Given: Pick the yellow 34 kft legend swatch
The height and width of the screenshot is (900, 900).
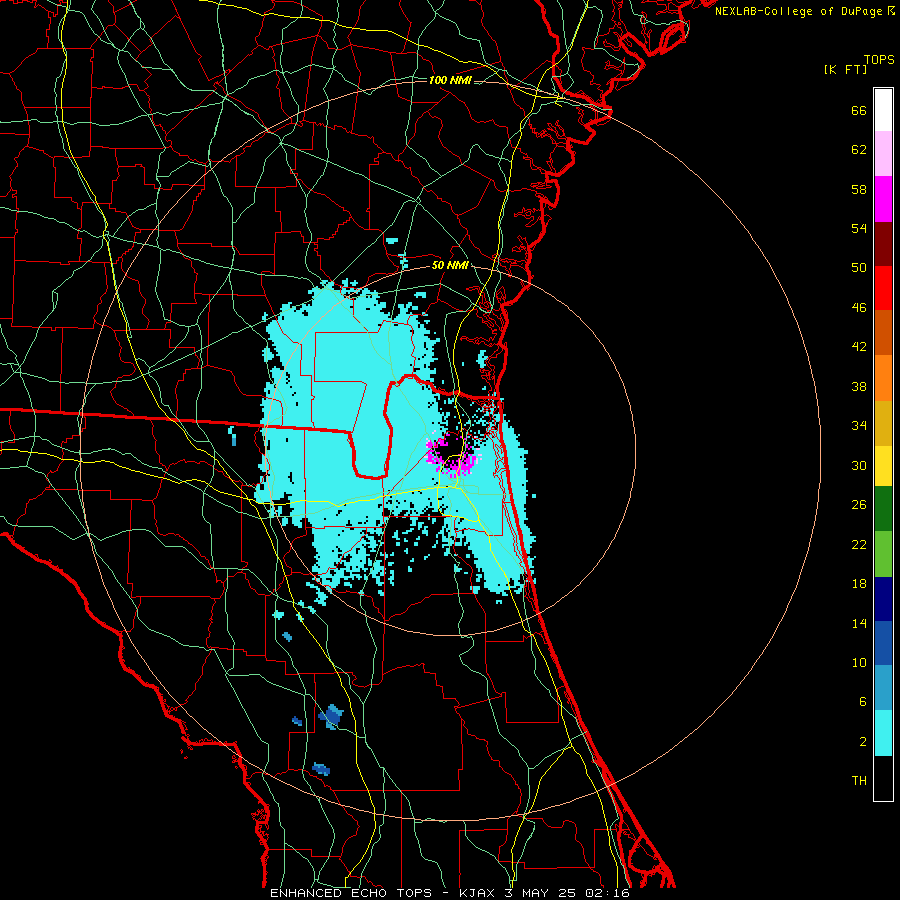Looking at the screenshot, I should (883, 466).
